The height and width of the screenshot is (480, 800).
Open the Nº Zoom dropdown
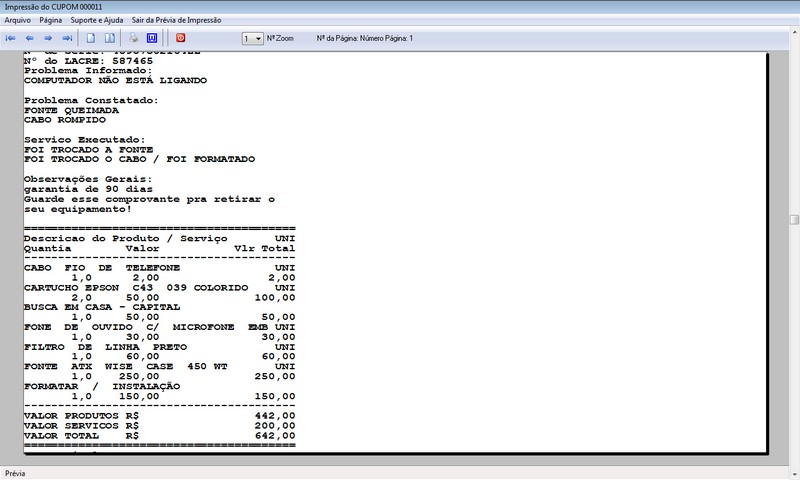pos(253,38)
